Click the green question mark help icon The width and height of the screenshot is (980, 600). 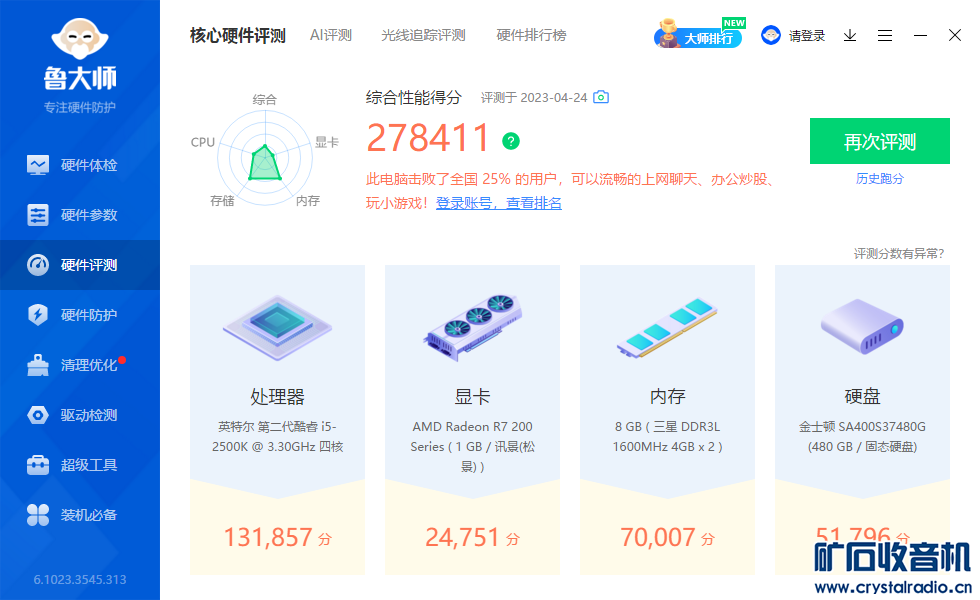coord(511,141)
